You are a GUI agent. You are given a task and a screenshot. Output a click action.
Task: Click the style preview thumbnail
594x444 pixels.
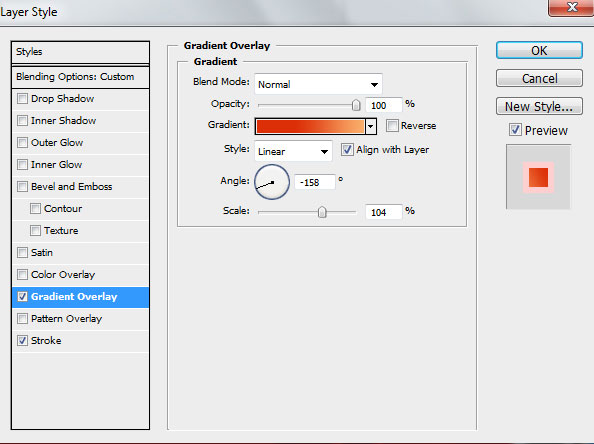coord(538,177)
